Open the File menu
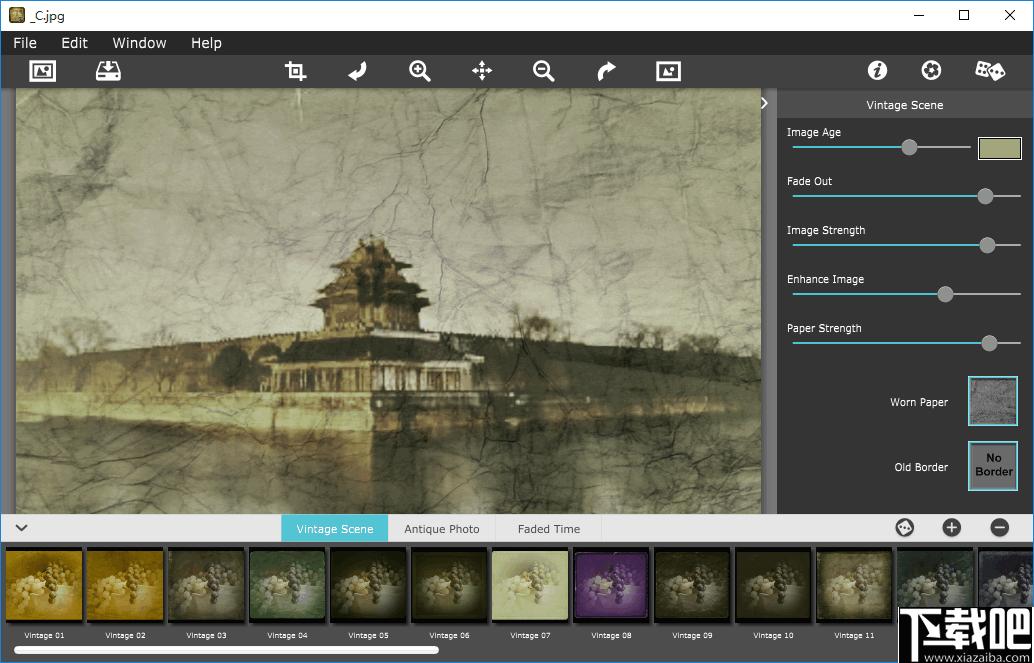The height and width of the screenshot is (663, 1034). [x=25, y=43]
